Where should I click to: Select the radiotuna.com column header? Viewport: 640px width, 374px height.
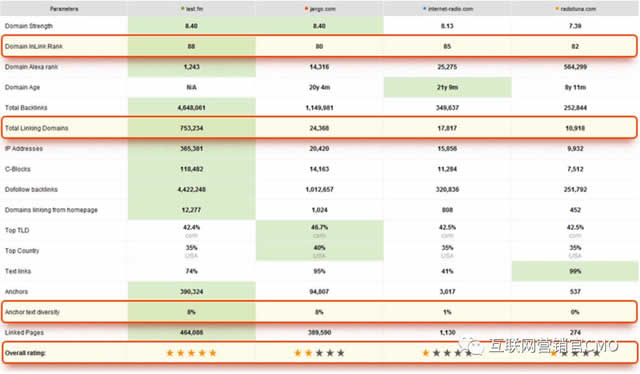coord(578,9)
